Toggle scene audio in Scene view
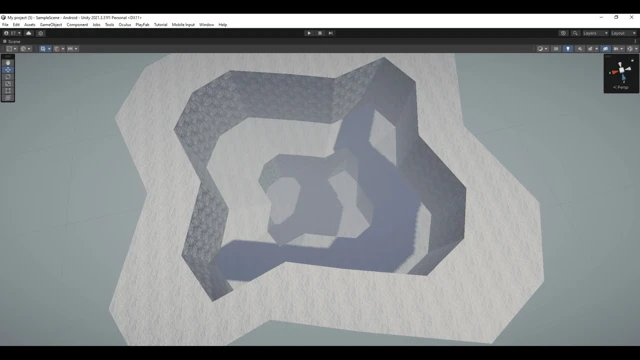 [580, 49]
